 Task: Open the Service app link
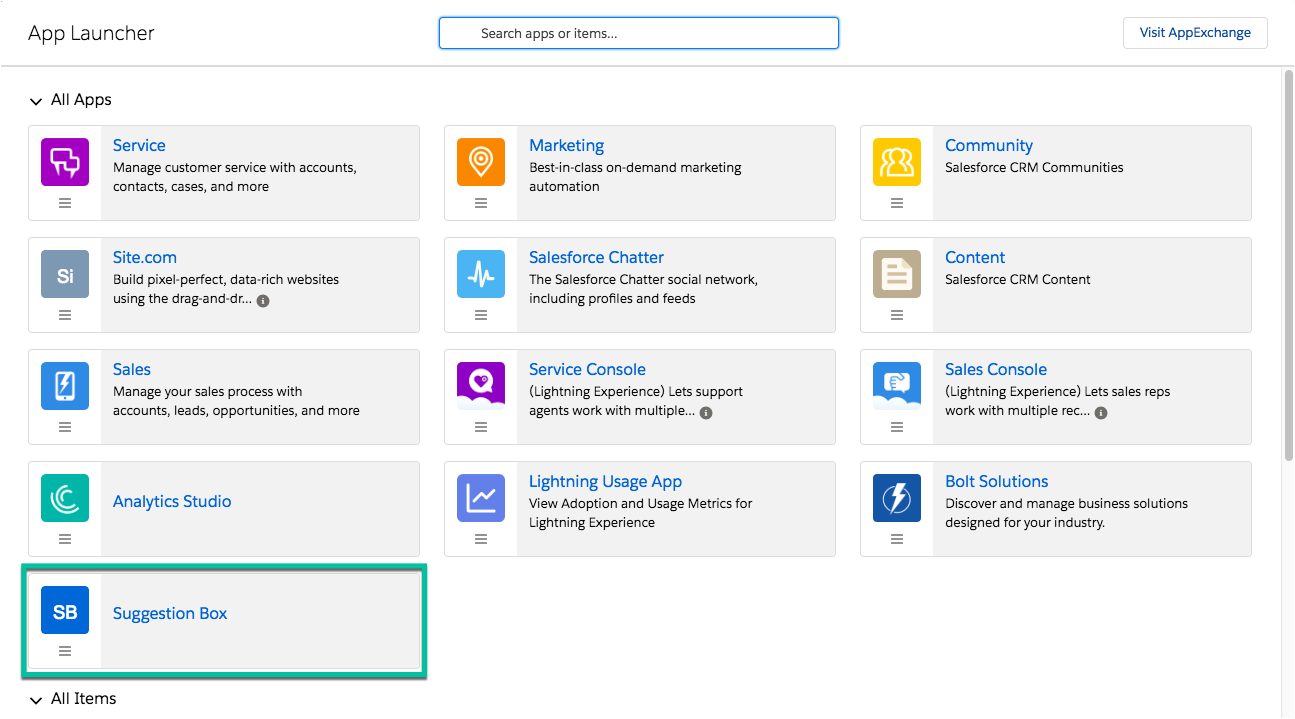click(139, 145)
